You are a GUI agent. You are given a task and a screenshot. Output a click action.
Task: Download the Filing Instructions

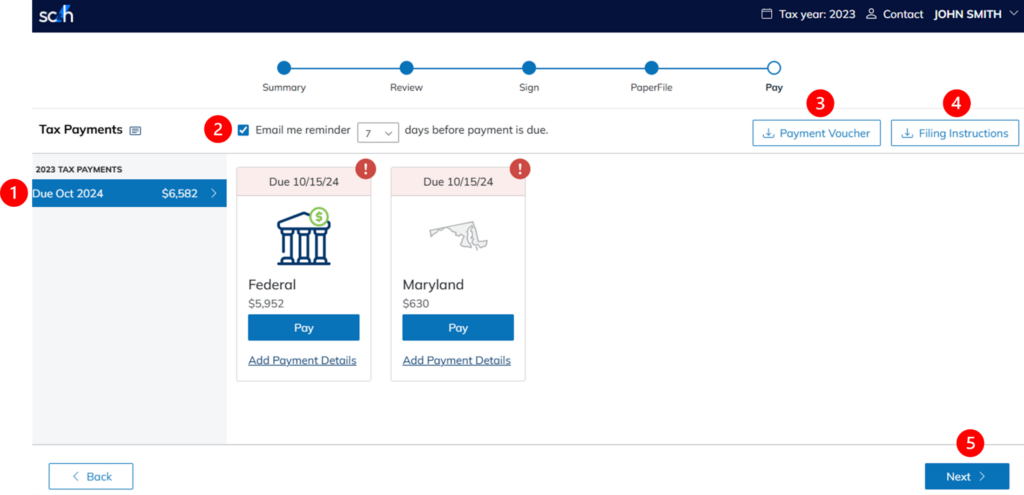955,133
